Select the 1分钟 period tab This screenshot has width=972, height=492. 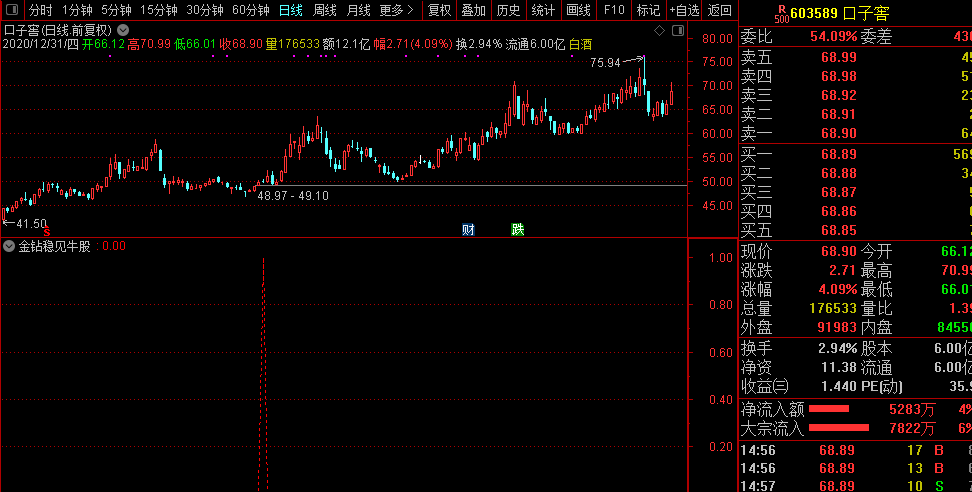(x=77, y=10)
